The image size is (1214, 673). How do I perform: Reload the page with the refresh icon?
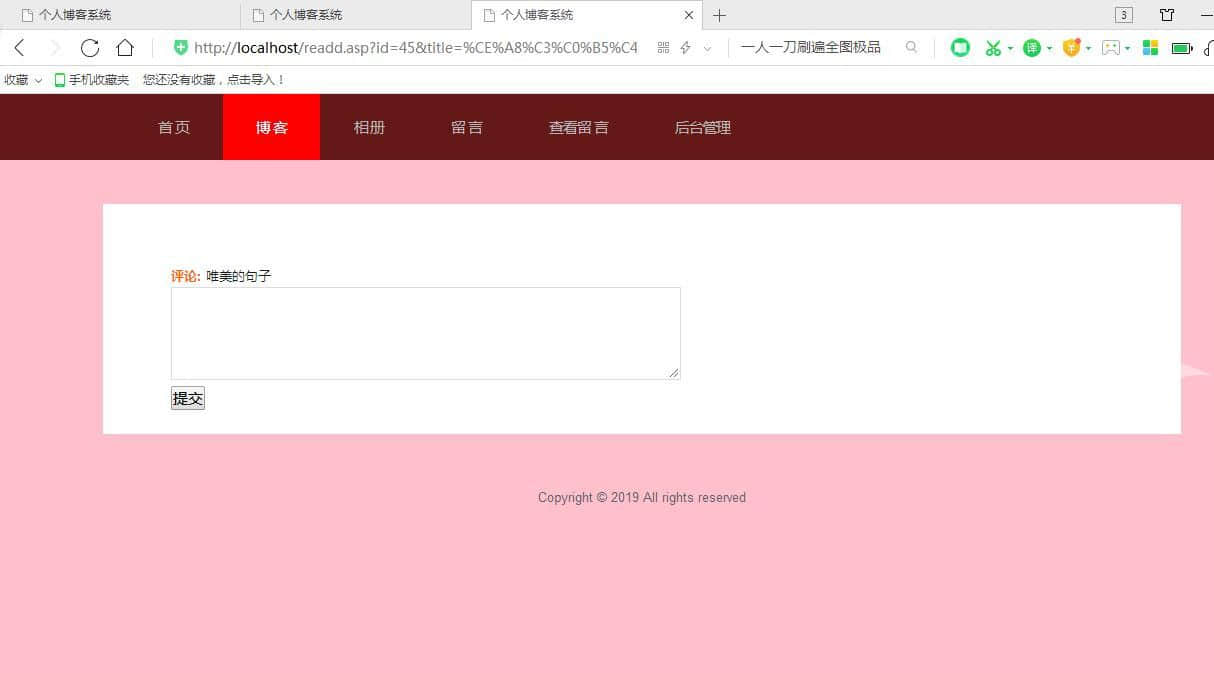pos(90,48)
